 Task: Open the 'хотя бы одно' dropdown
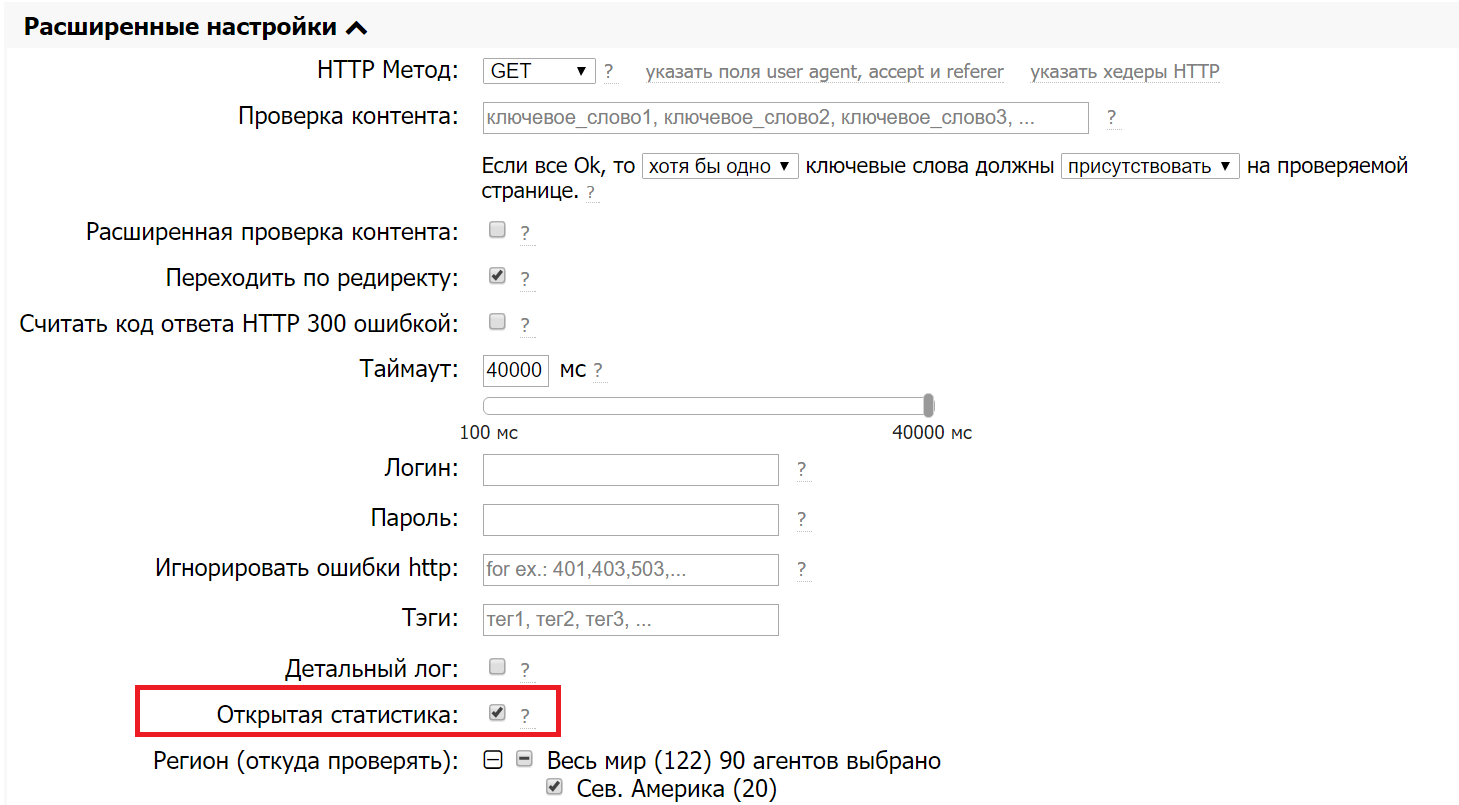(720, 165)
